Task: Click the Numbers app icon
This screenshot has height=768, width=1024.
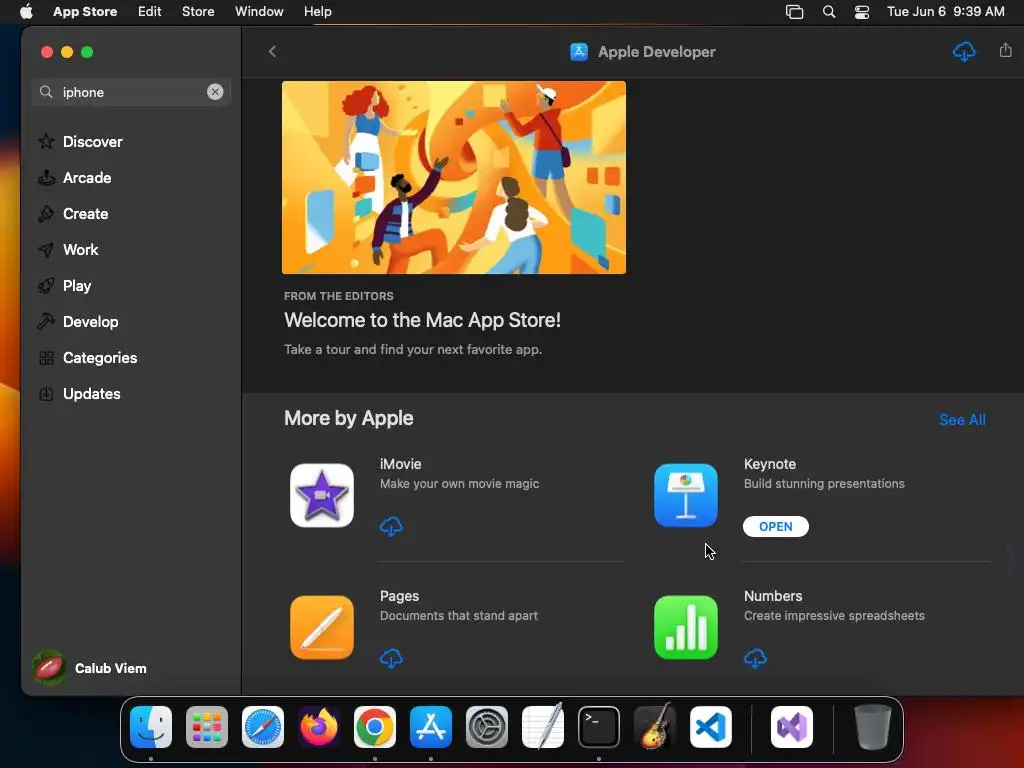Action: tap(686, 627)
